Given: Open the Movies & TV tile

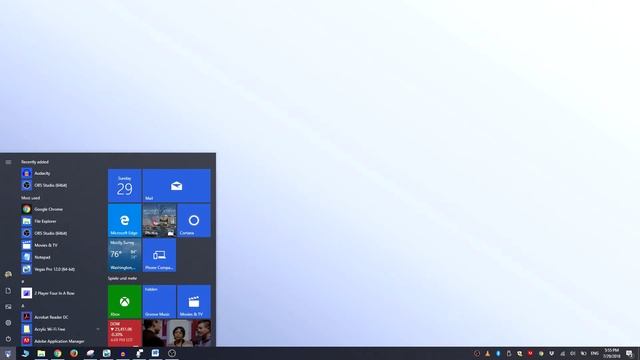Looking at the screenshot, I should click(194, 302).
